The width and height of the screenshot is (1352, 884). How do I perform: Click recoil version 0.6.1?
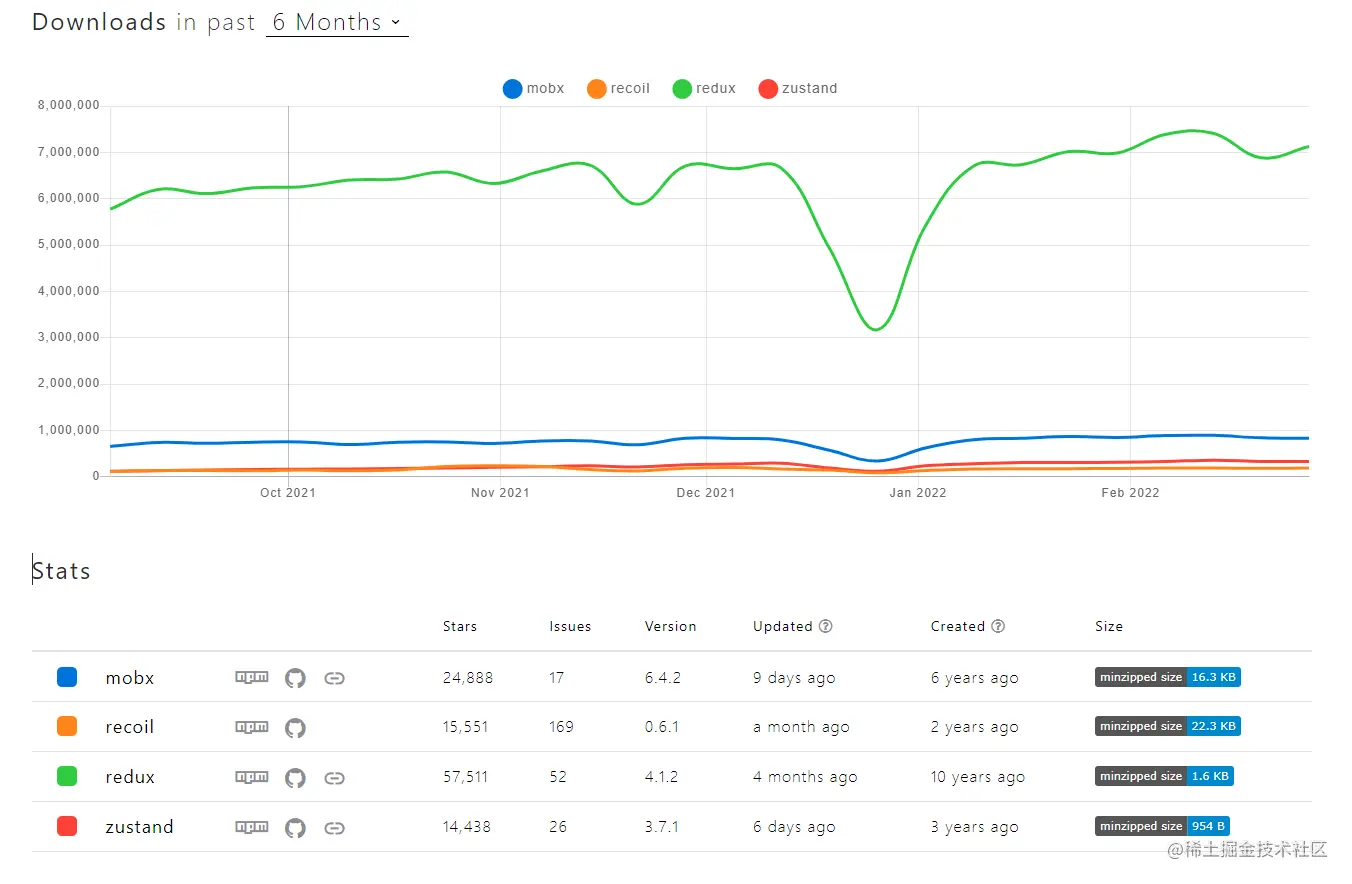point(662,728)
